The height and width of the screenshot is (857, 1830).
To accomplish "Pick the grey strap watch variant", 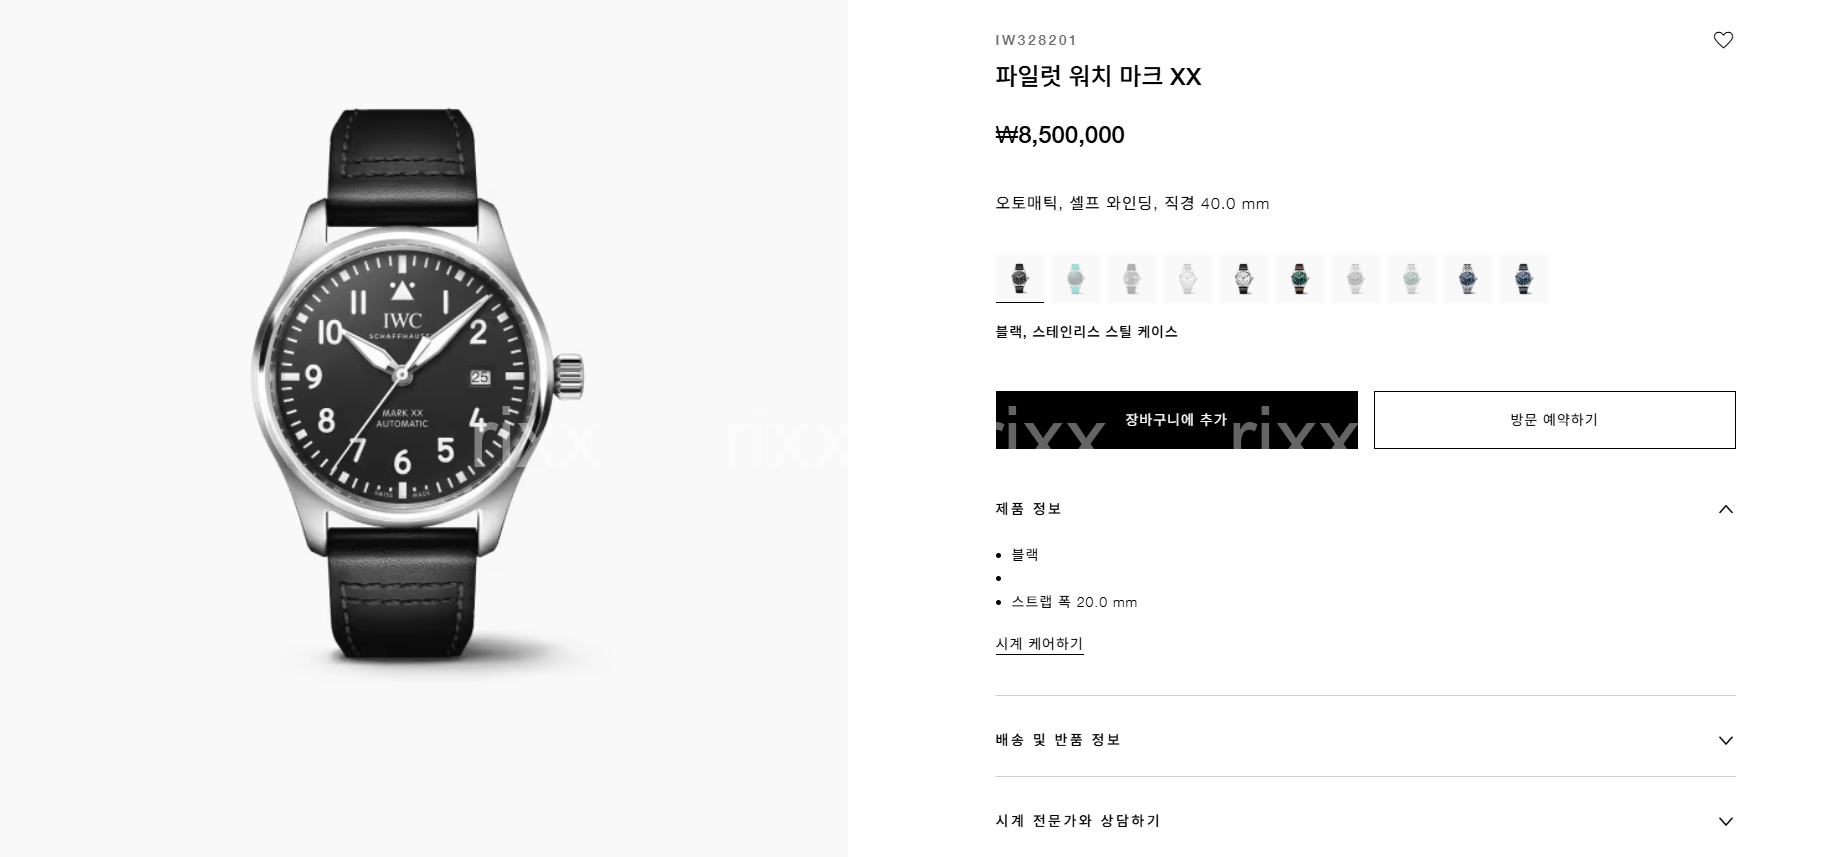I will tap(1132, 278).
